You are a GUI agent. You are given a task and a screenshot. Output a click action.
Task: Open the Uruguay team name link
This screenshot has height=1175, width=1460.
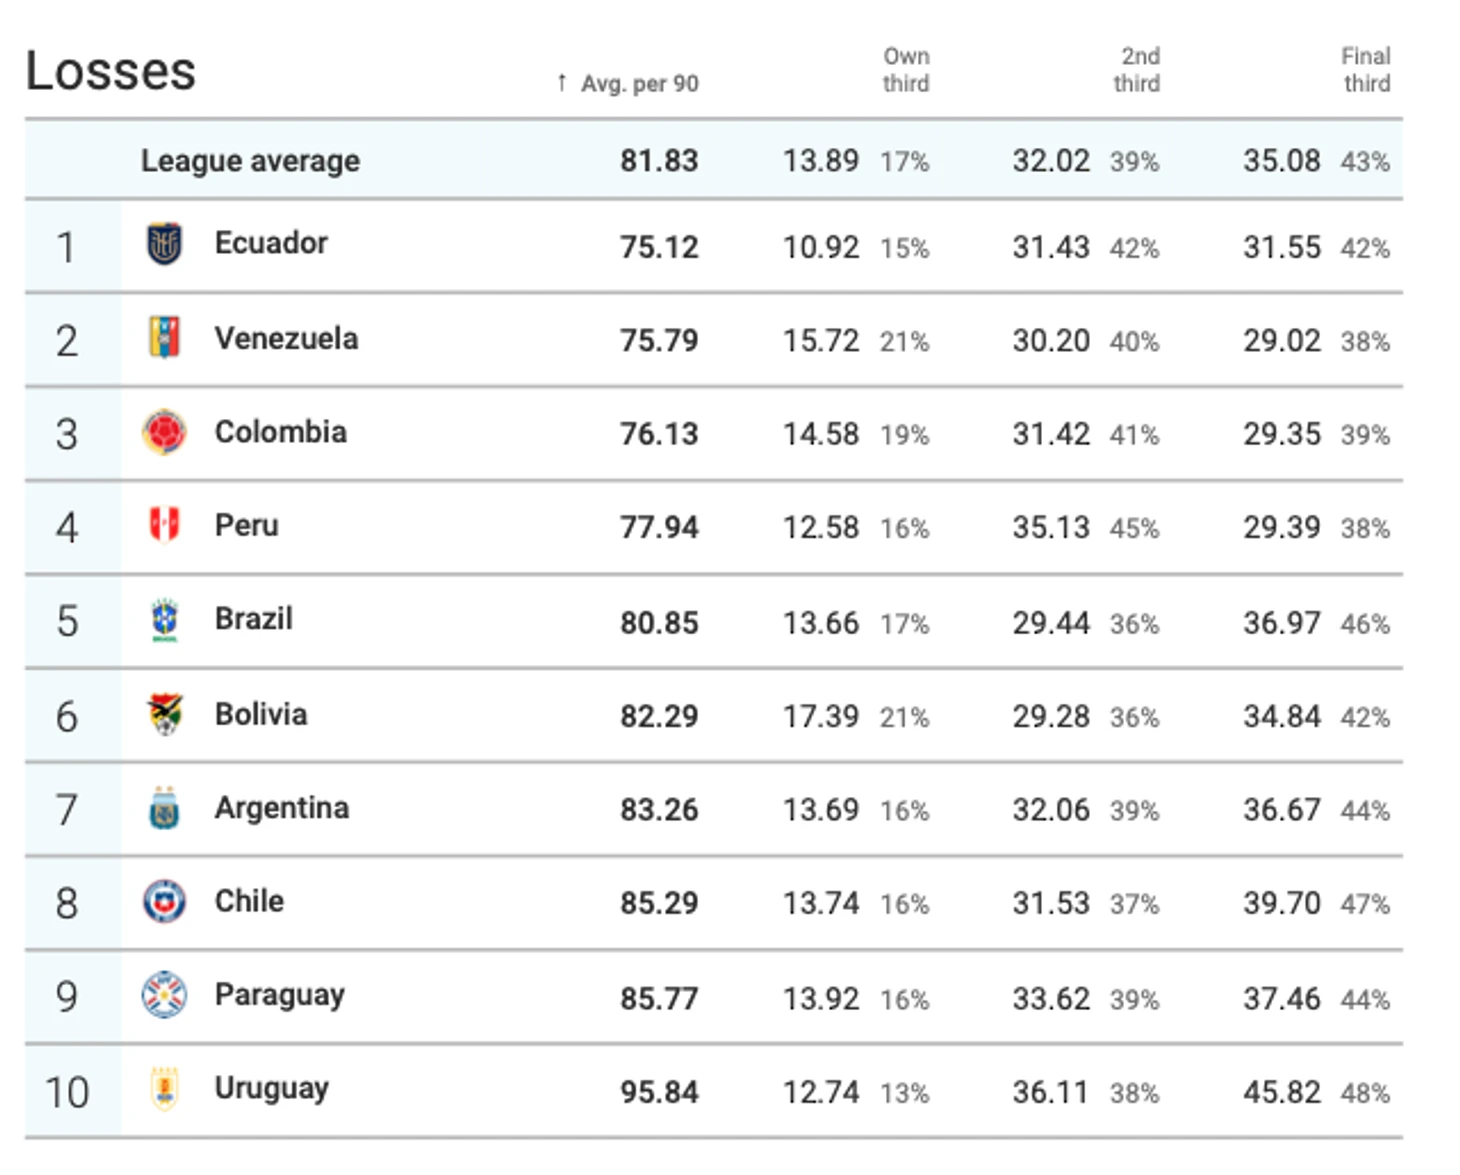[271, 1088]
